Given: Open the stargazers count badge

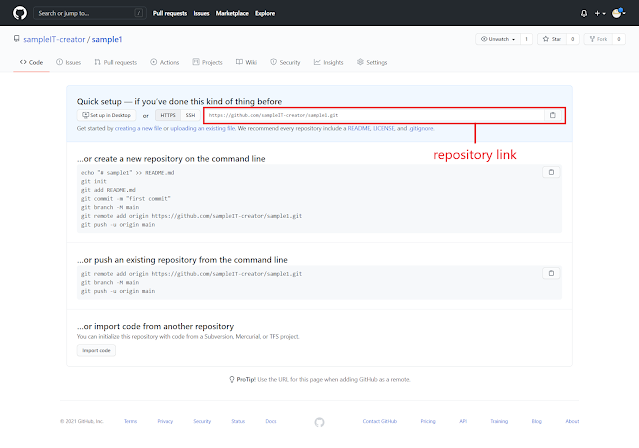Looking at the screenshot, I should coord(573,39).
